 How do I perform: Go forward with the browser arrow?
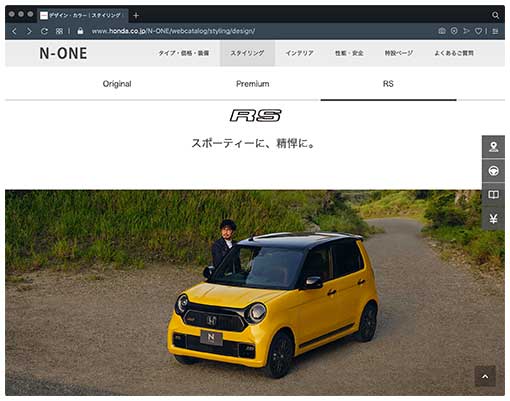[29, 31]
